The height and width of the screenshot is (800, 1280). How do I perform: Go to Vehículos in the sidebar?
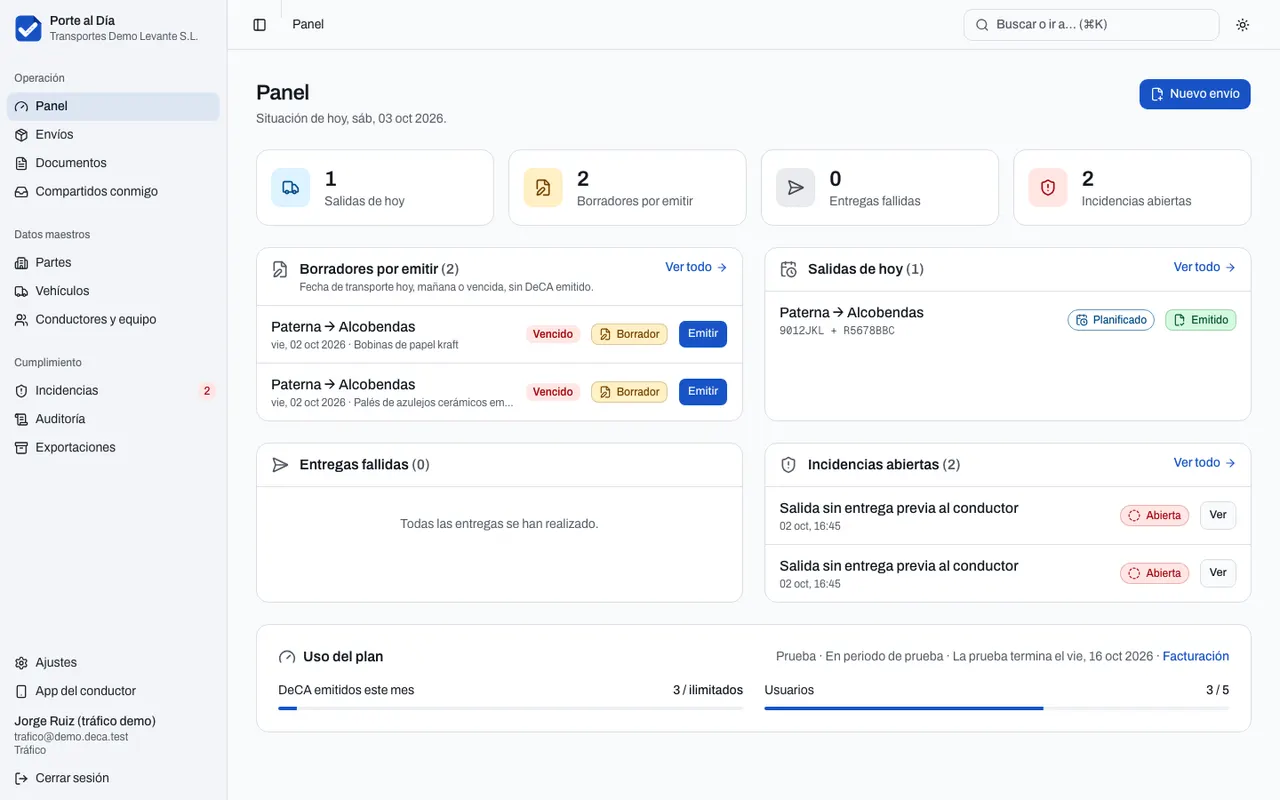[x=113, y=291]
